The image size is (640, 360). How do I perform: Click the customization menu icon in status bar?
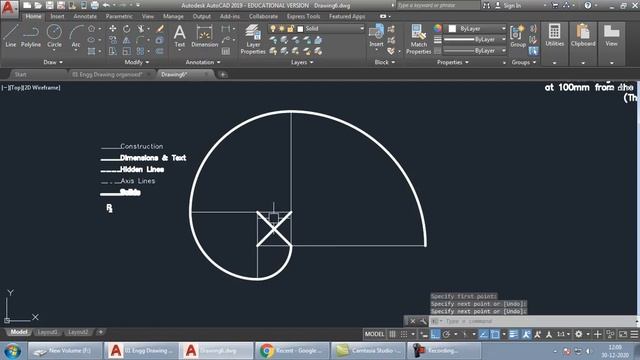point(634,334)
